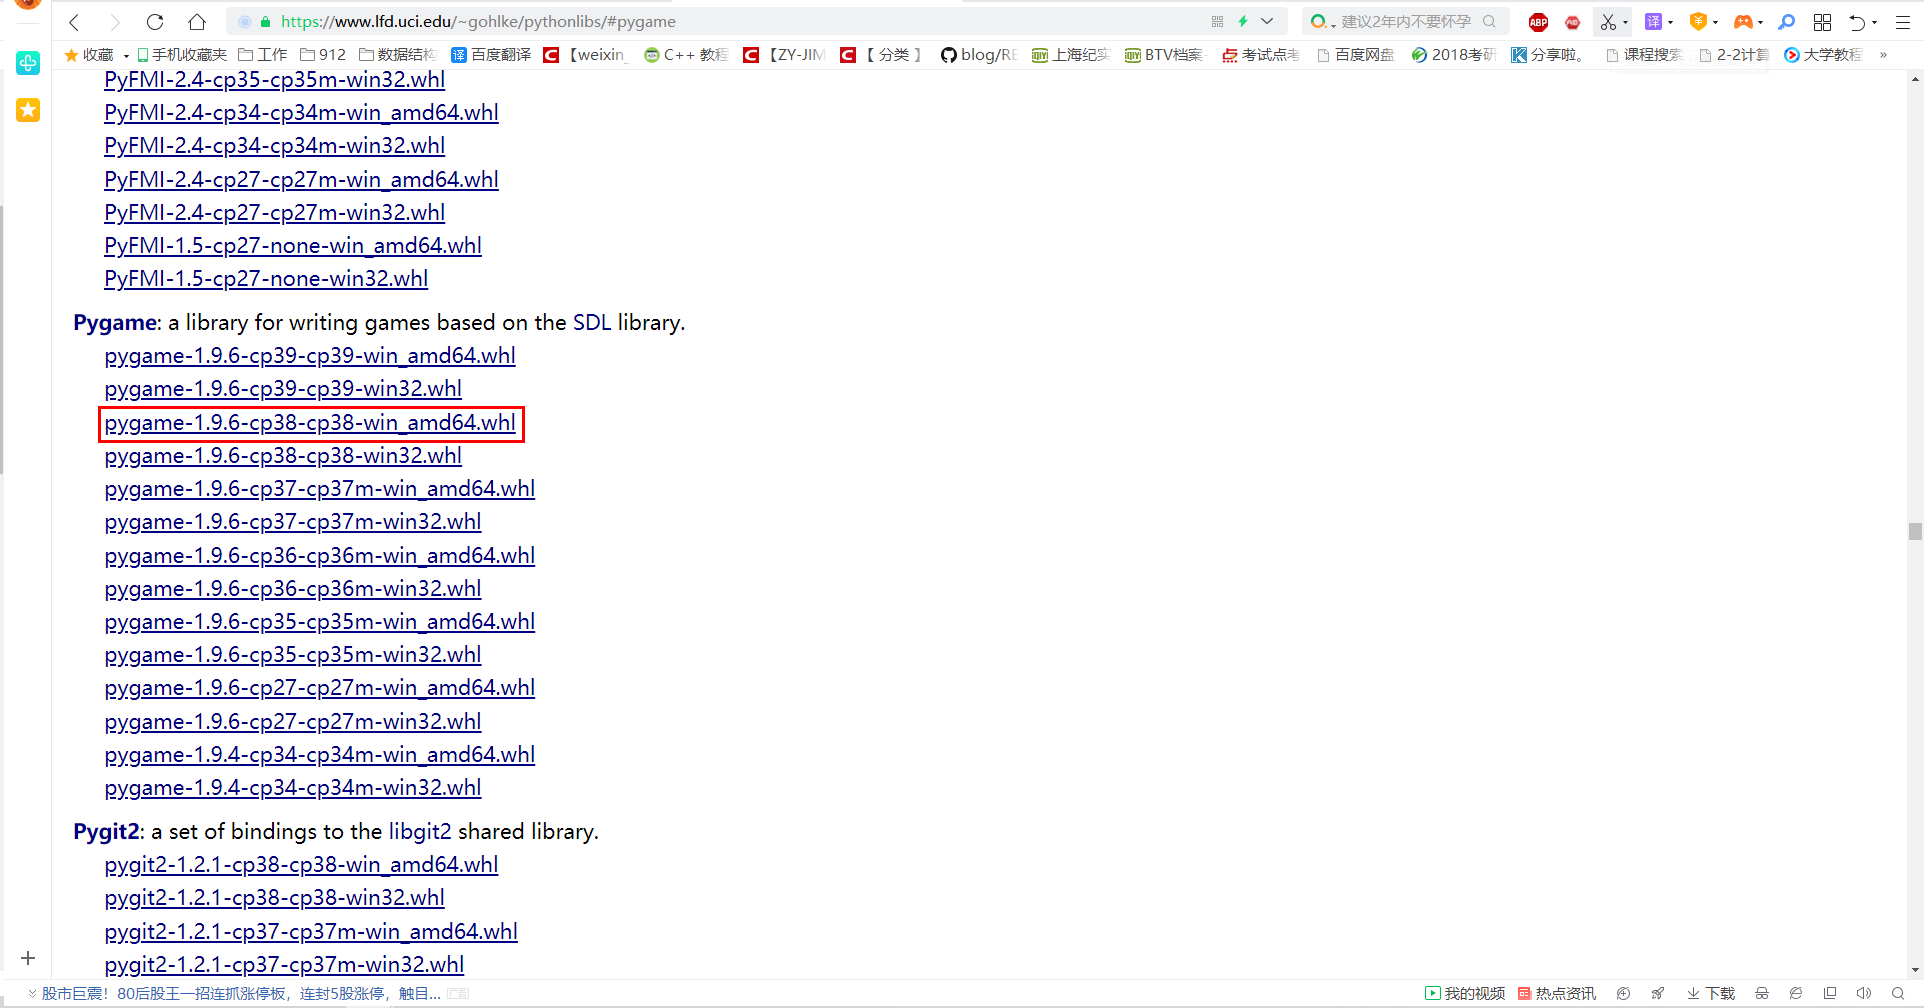Viewport: 1924px width, 1008px height.
Task: Open the 工作 bookmark folder
Action: [x=262, y=55]
